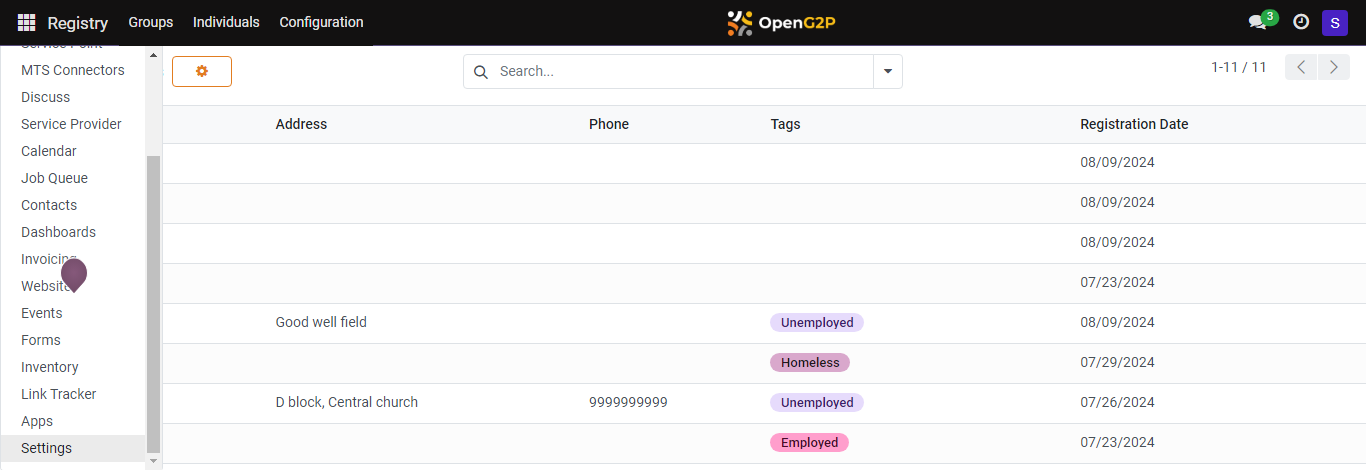Image resolution: width=1366 pixels, height=470 pixels.
Task: Go to previous page arrow
Action: (x=1301, y=67)
